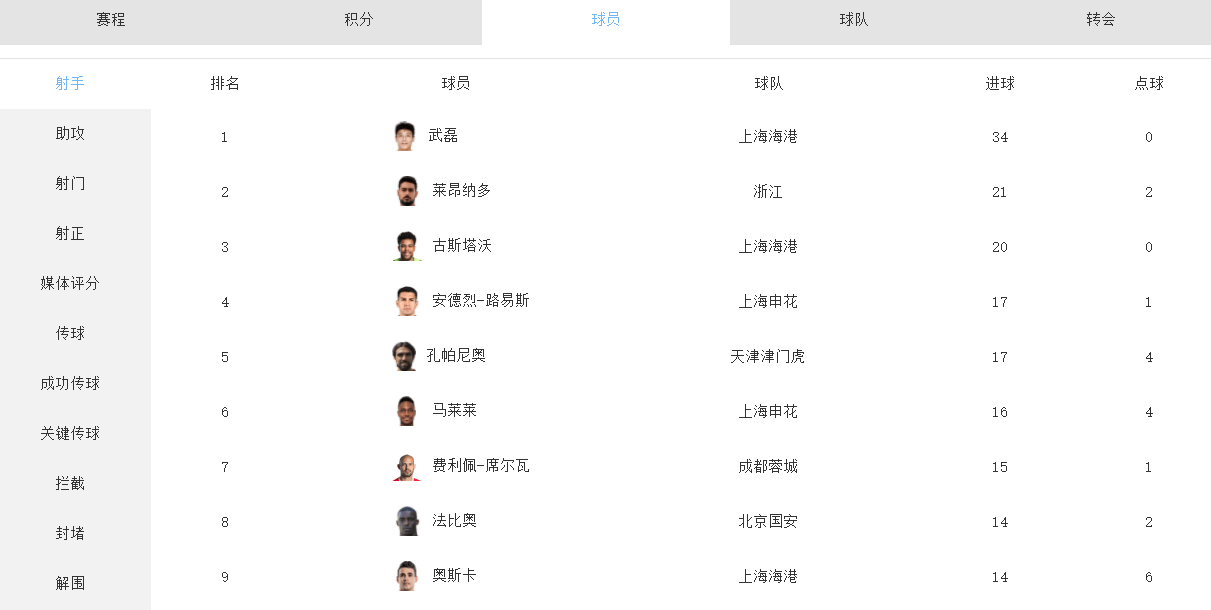
Task: Click the avatar beside 安德烈-路易斯
Action: coord(406,301)
